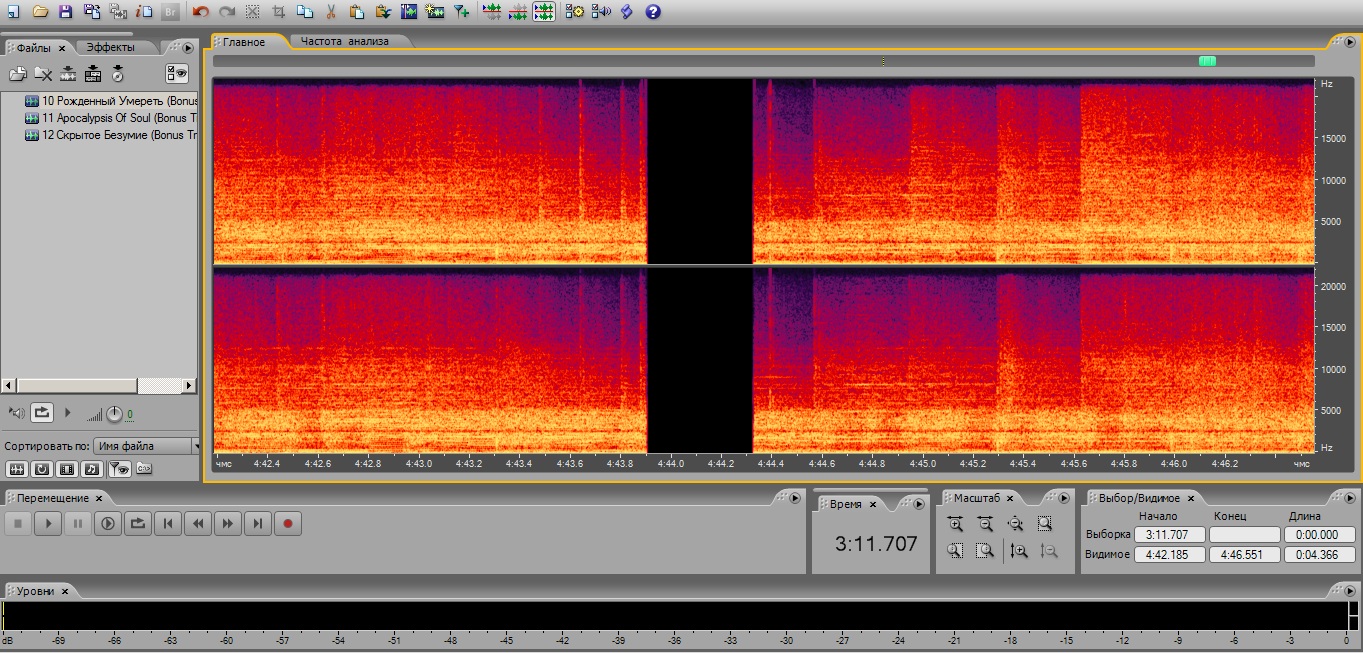Toggle the show markers filter eye button
The height and width of the screenshot is (653, 1363).
tap(118, 468)
